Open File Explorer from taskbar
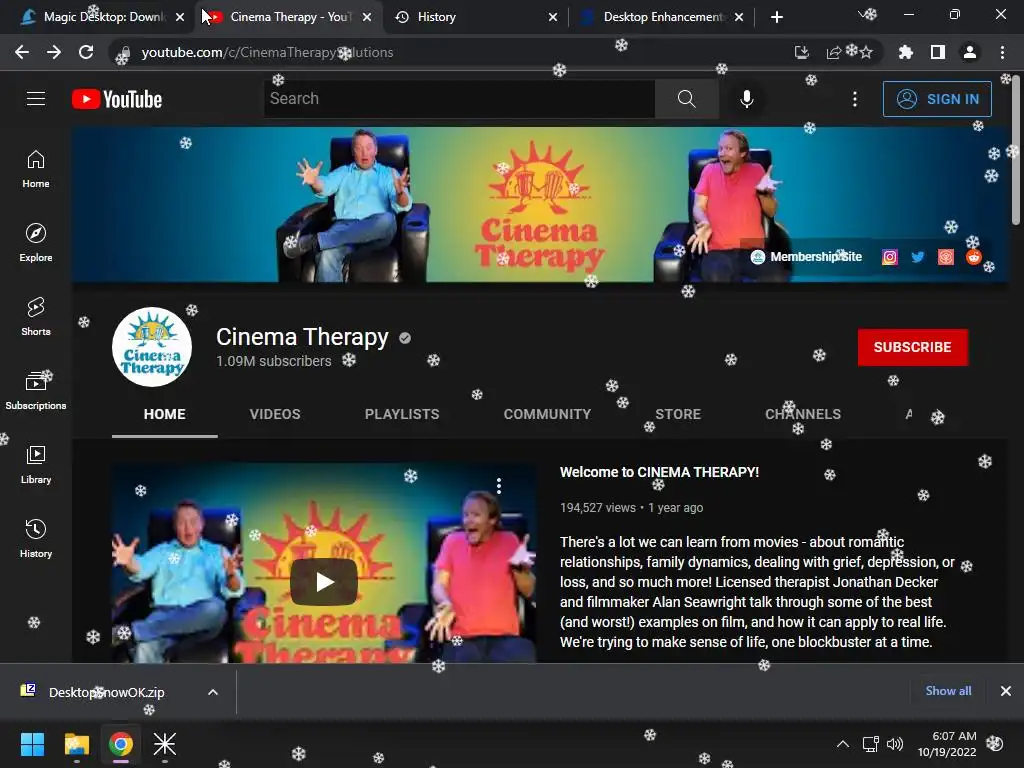The width and height of the screenshot is (1024, 768). pos(77,744)
